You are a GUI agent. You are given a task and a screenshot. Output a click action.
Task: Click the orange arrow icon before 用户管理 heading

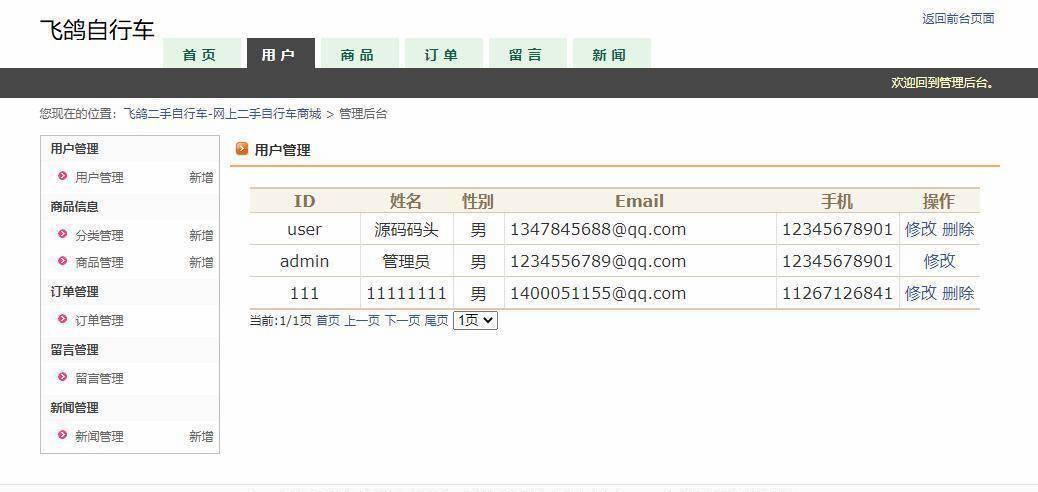[x=241, y=150]
